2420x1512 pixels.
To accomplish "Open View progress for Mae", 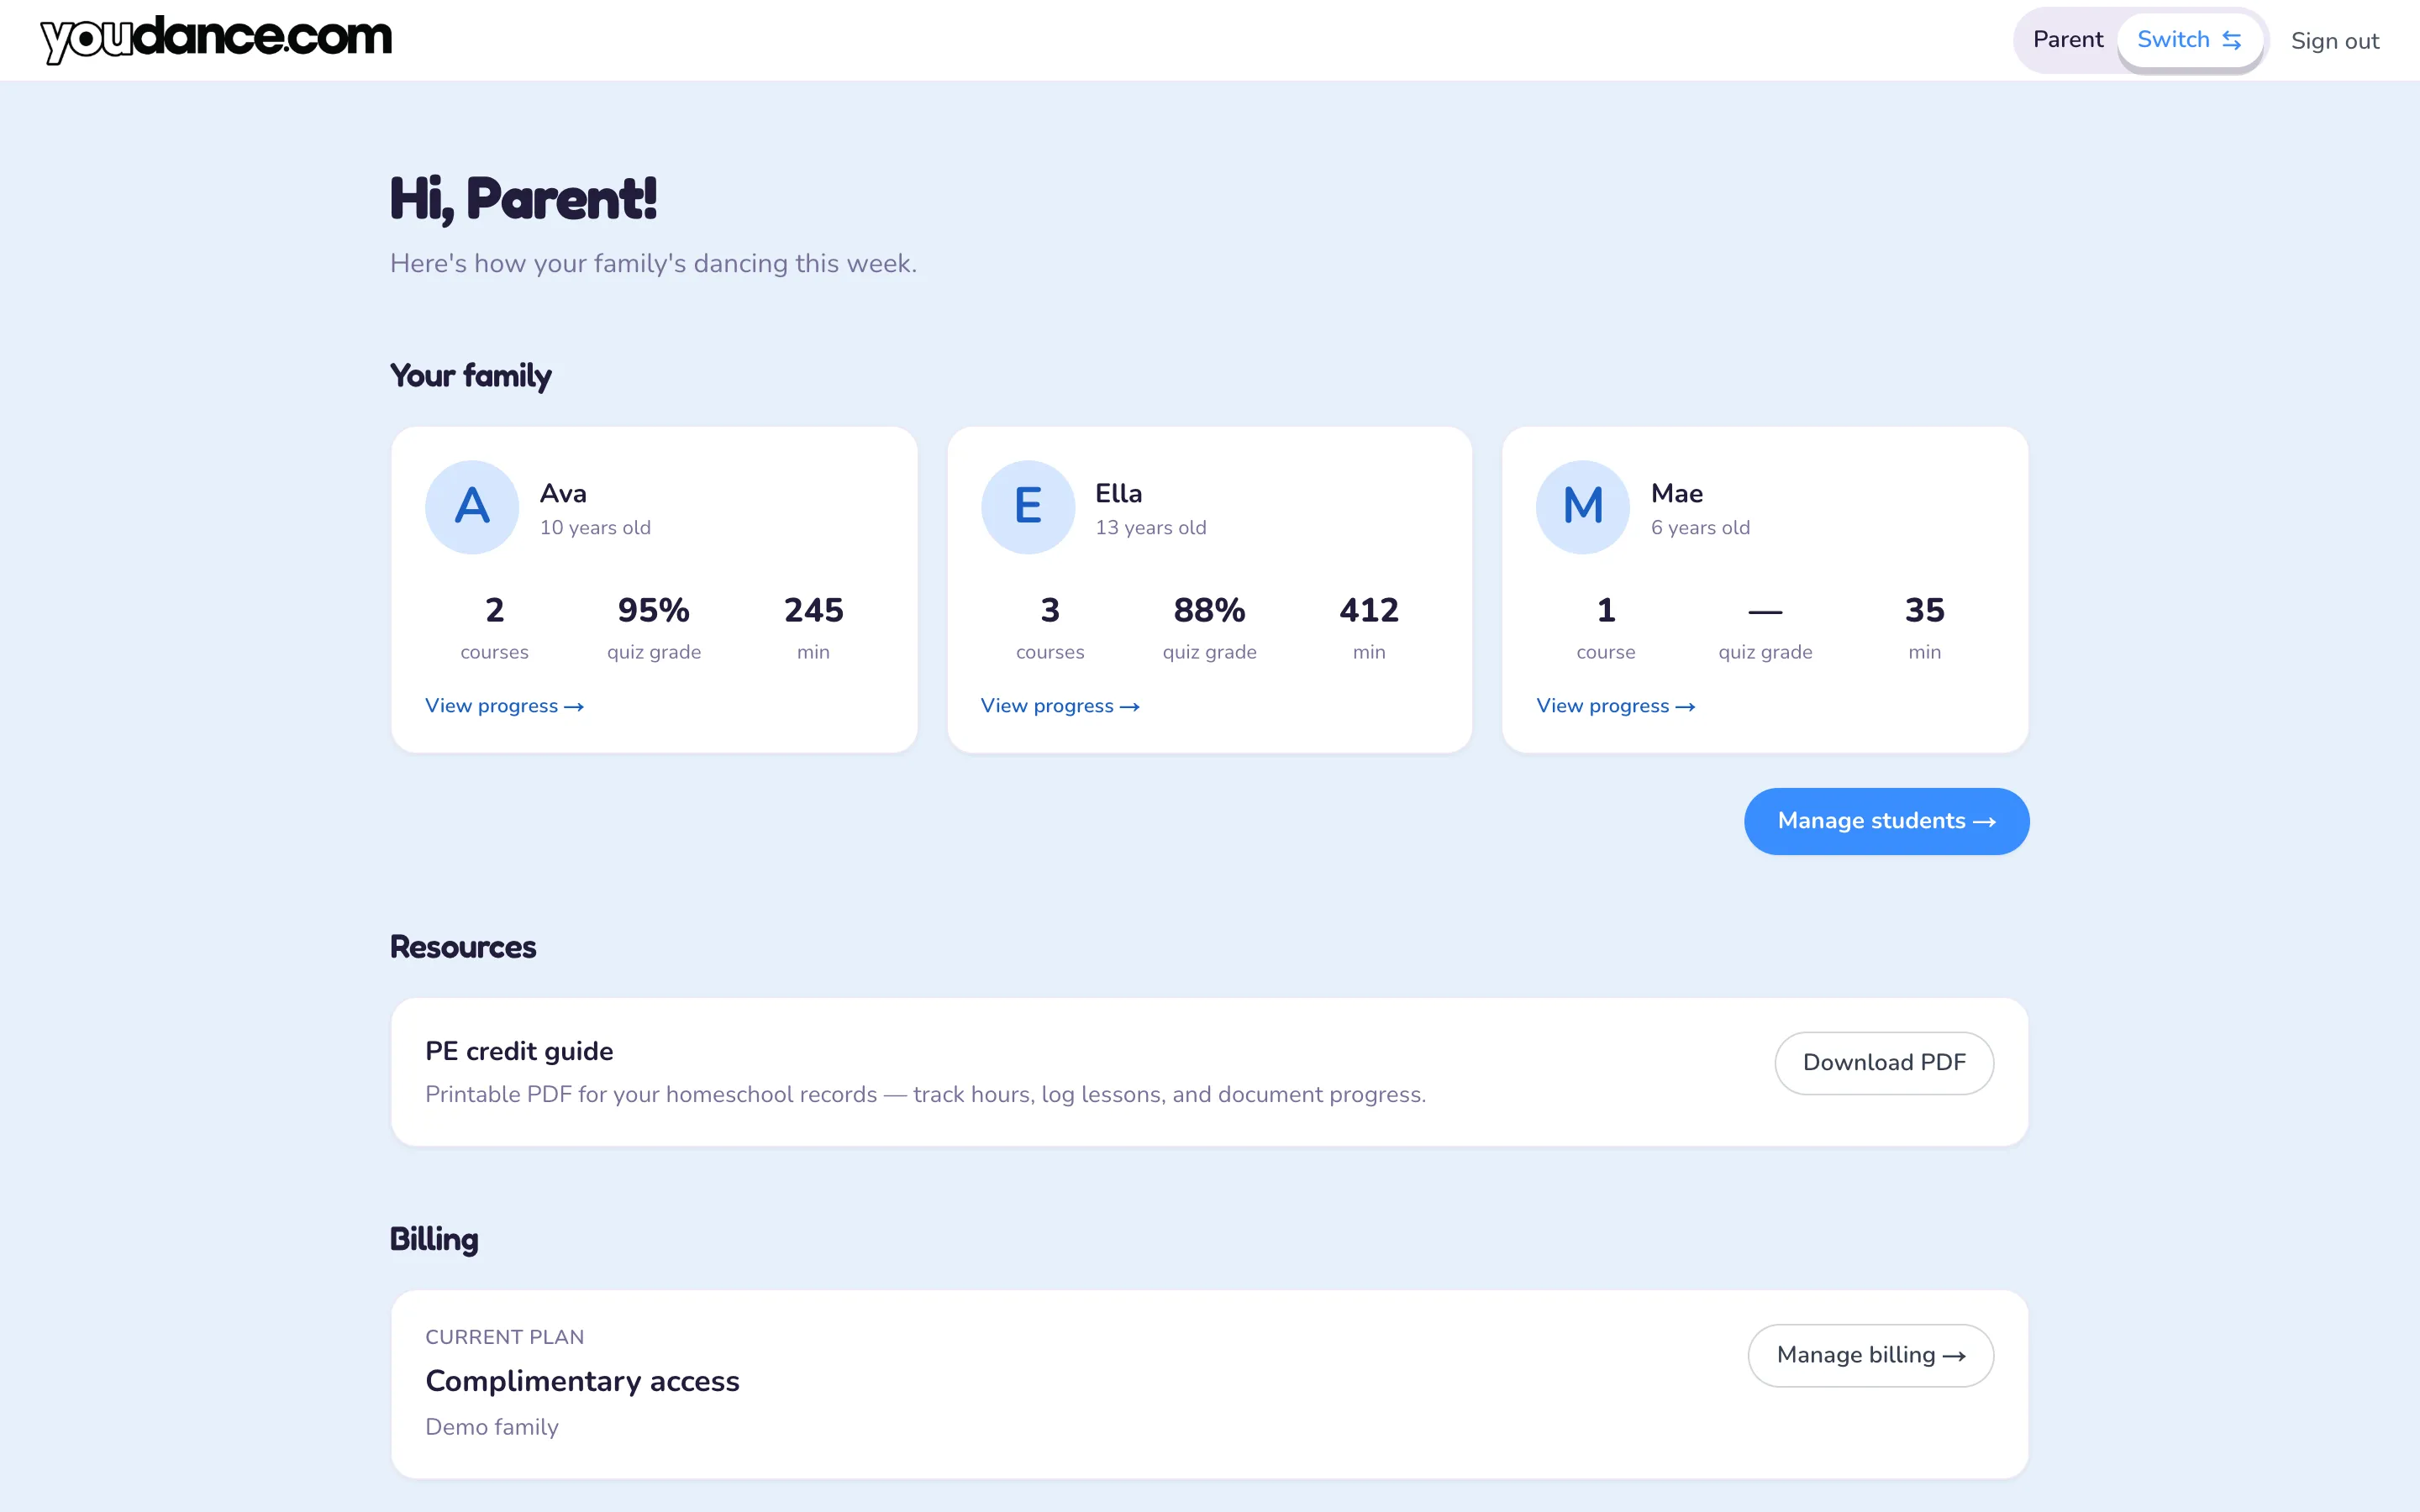I will [1615, 706].
